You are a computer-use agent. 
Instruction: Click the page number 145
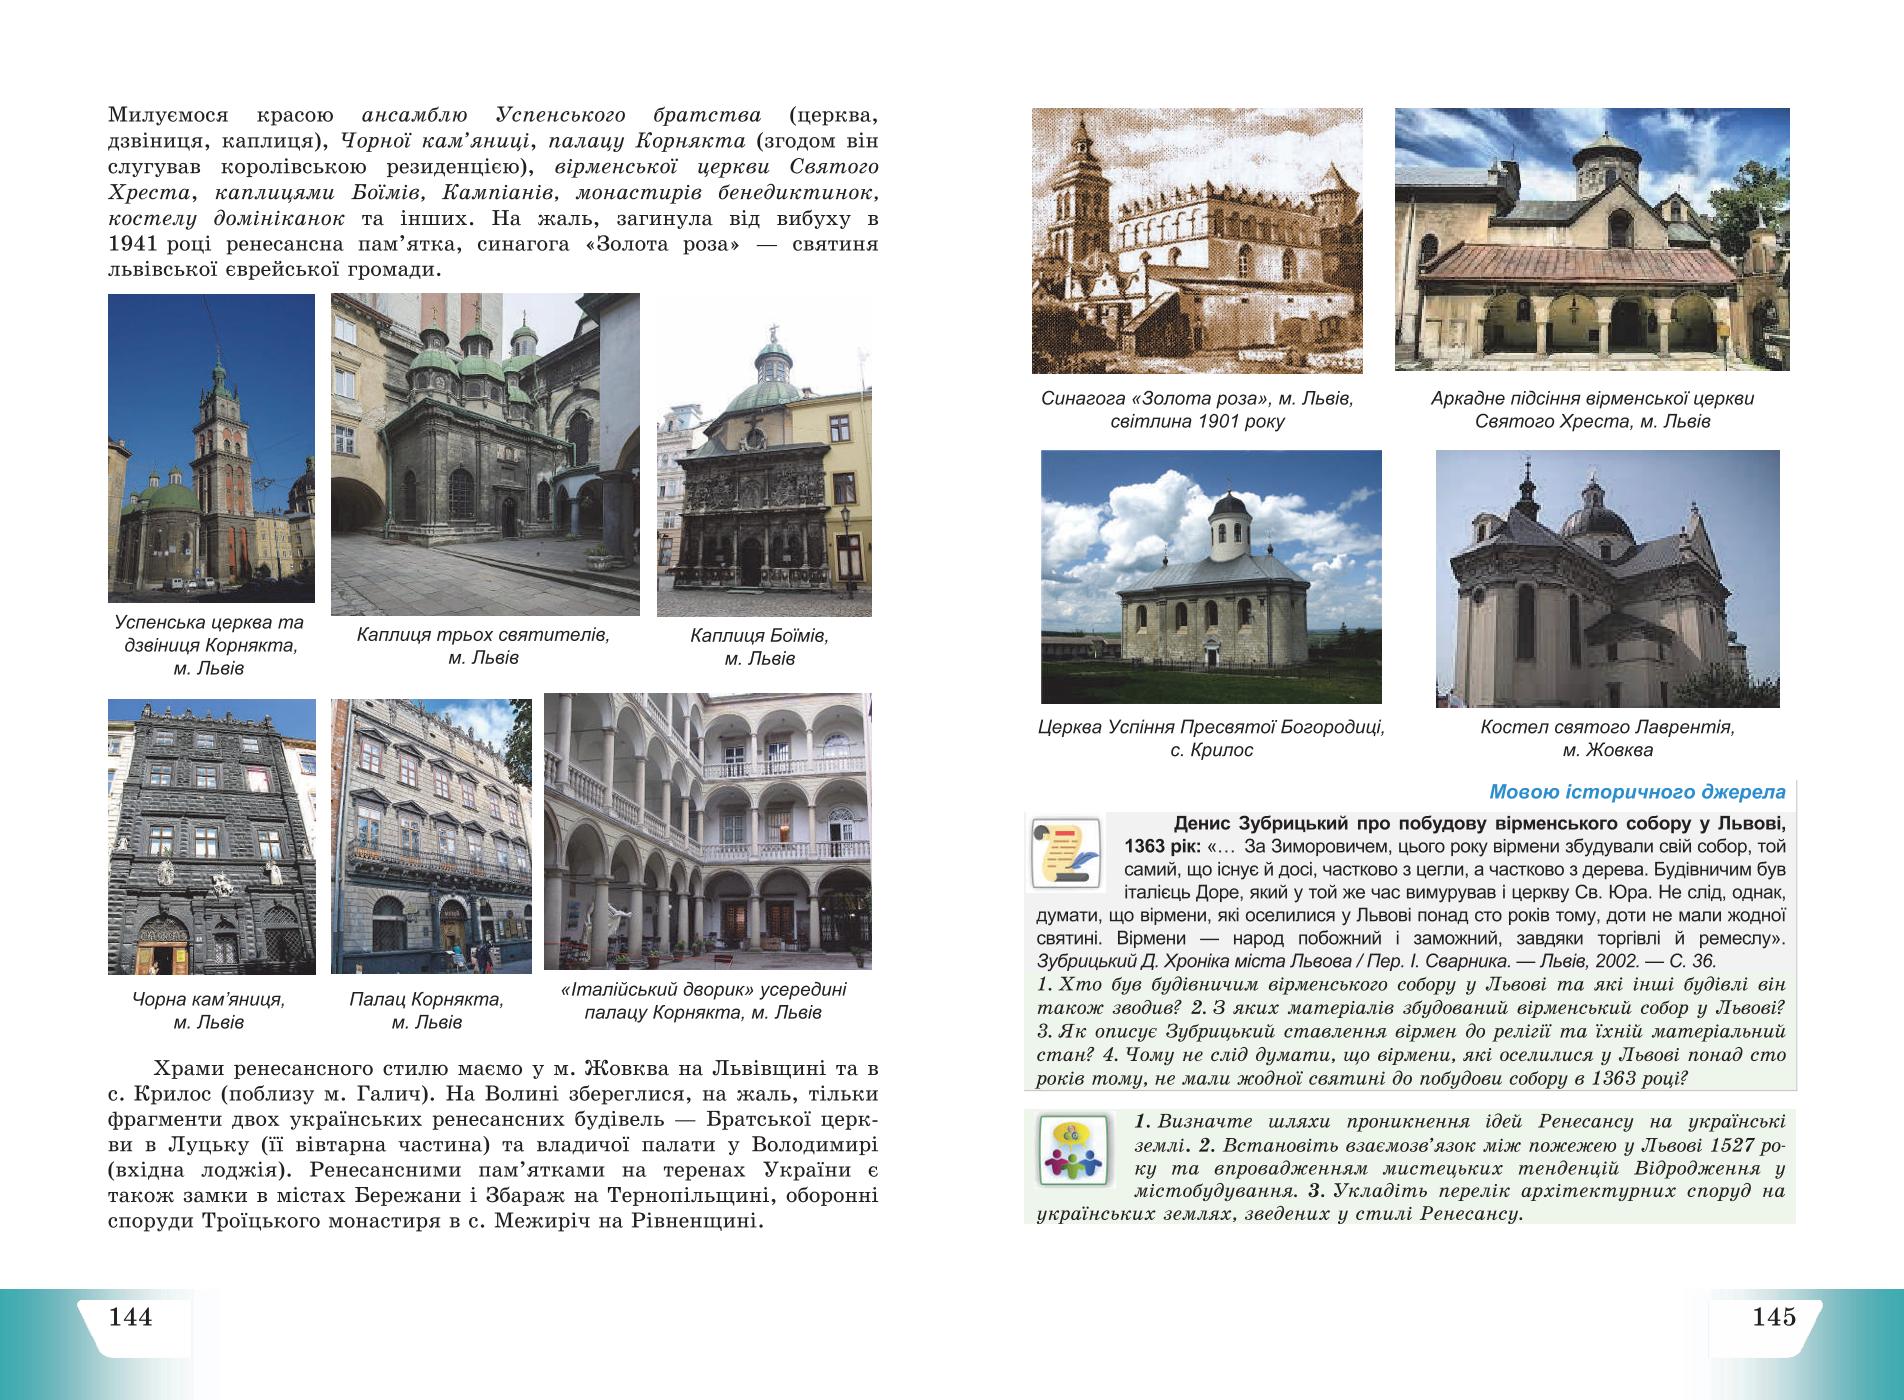click(x=1773, y=1317)
